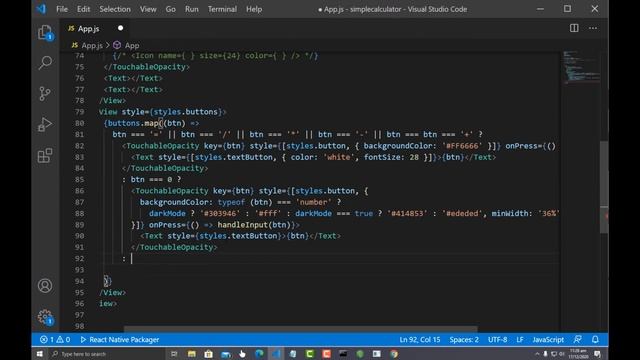Open the Source Control view
Image resolution: width=640 pixels, height=360 pixels.
(45, 93)
